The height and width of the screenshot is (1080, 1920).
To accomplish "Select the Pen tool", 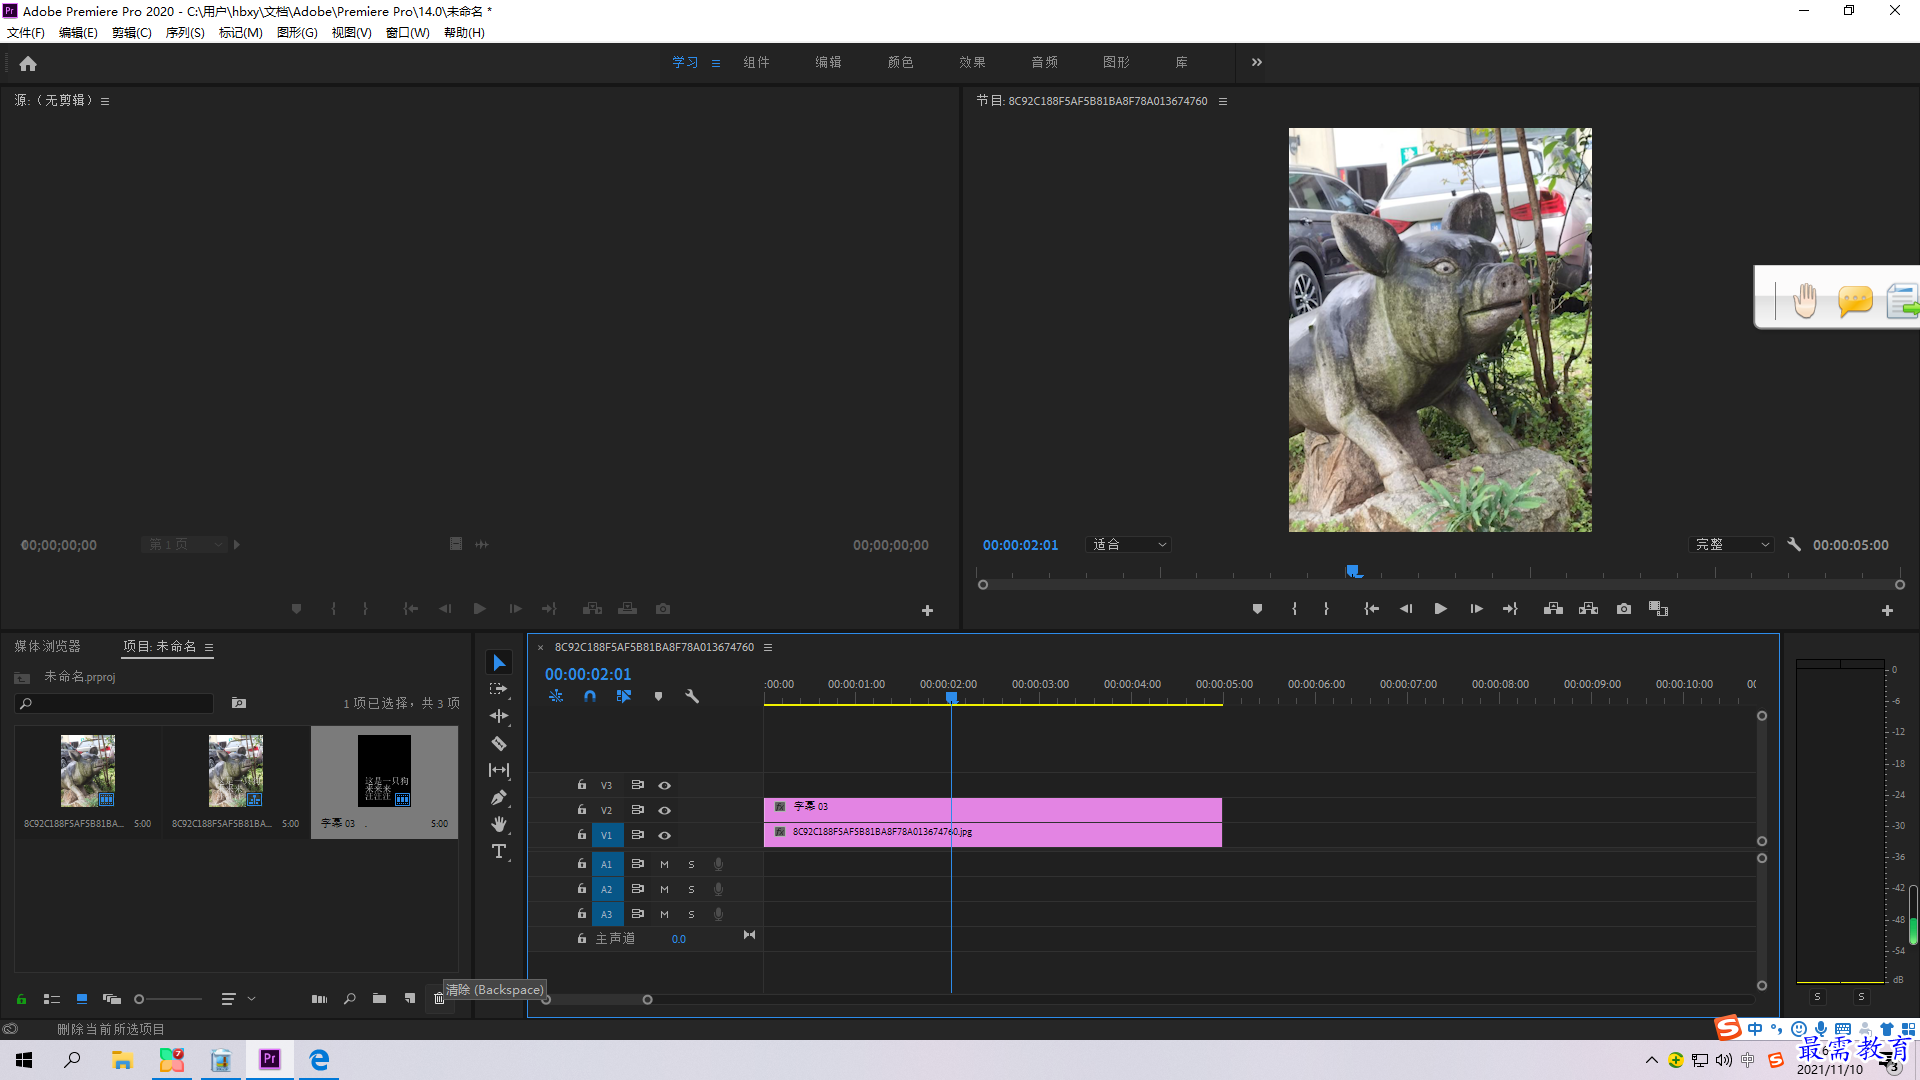I will pos(499,797).
